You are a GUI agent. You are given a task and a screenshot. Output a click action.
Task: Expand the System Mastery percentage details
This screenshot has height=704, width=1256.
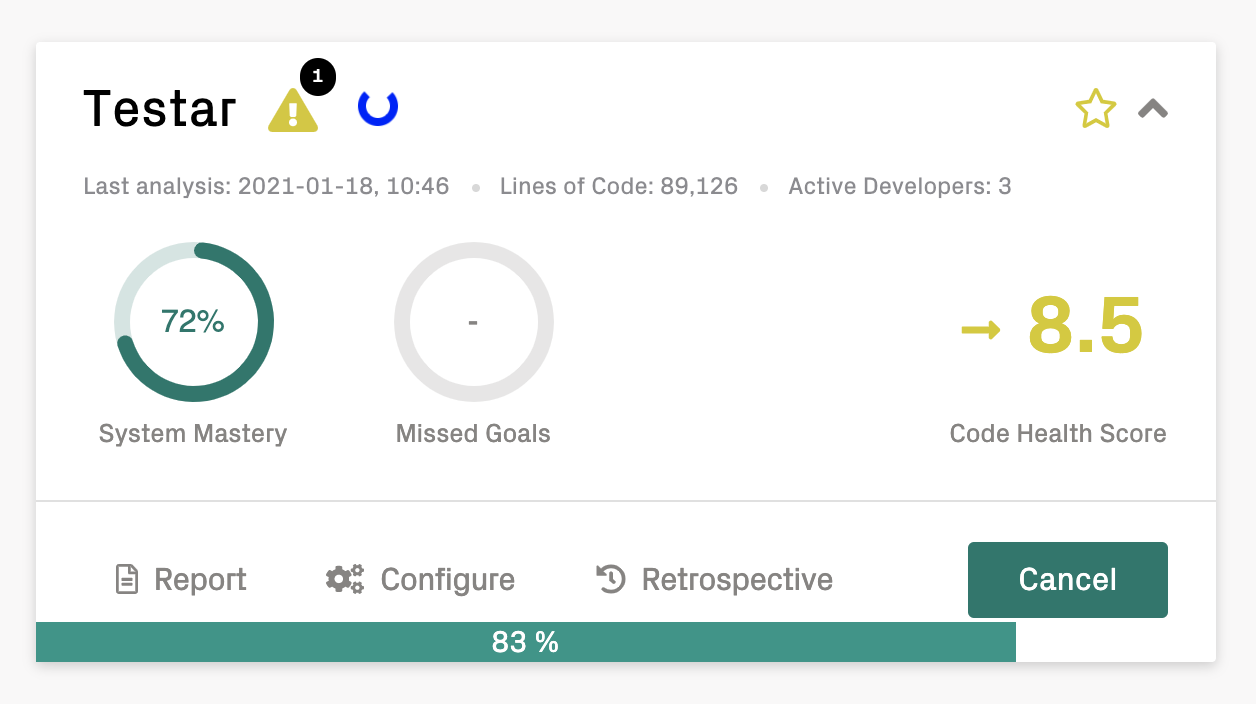pyautogui.click(x=193, y=322)
